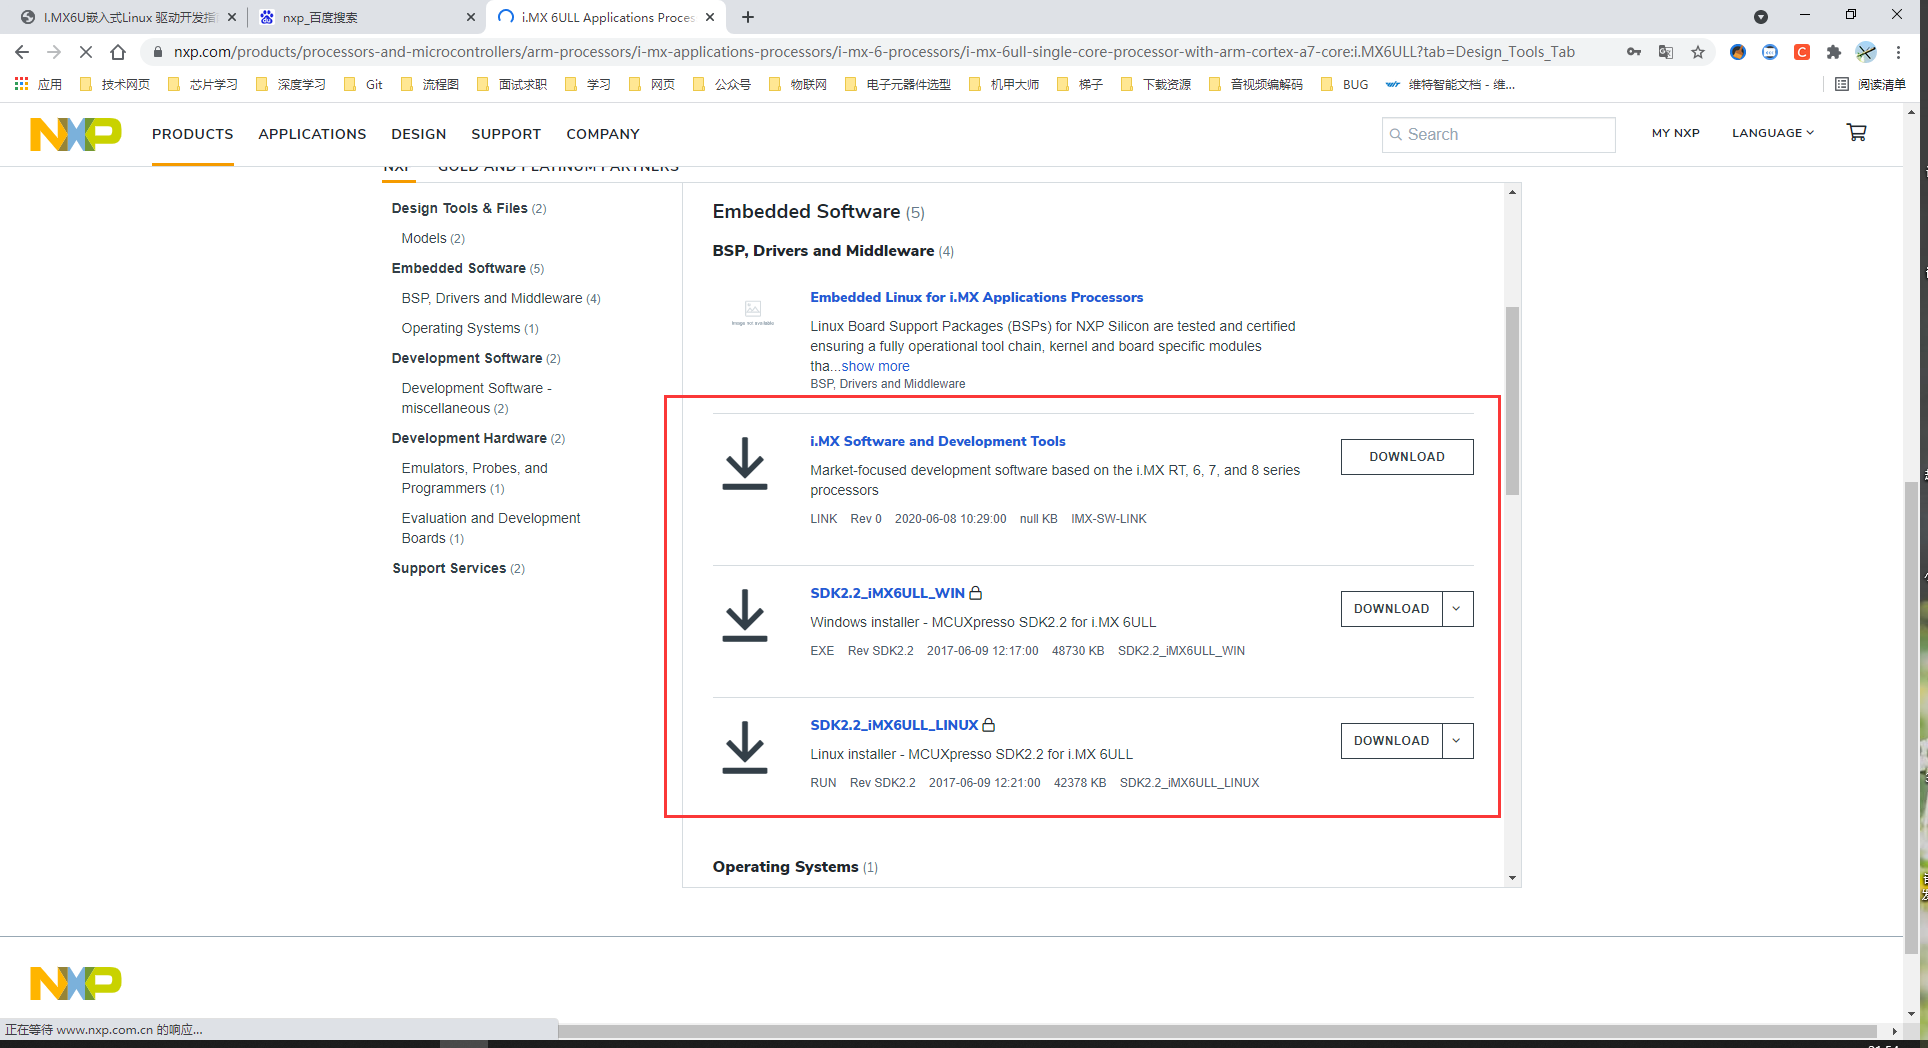
Task: Select Development Hardware filter
Action: tap(478, 438)
